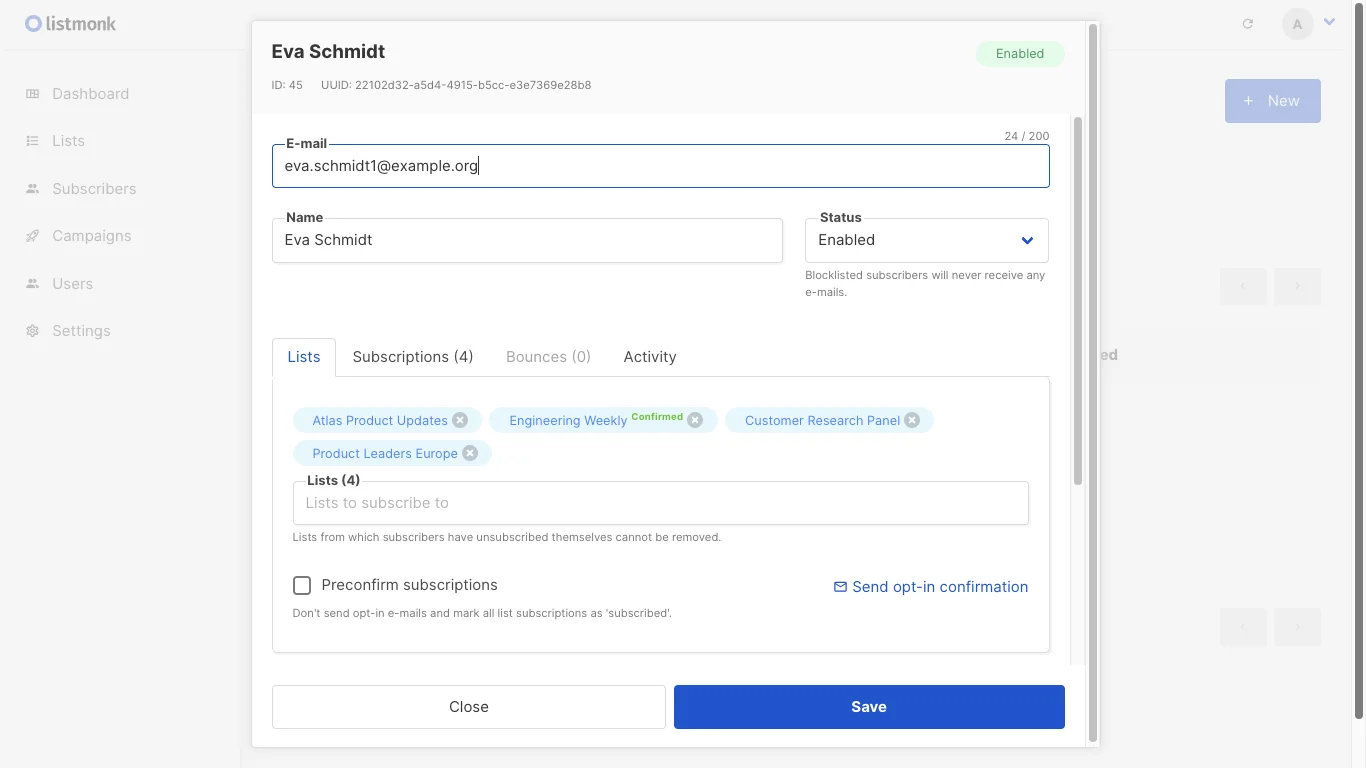This screenshot has width=1366, height=768.
Task: Expand the user account menu chevron
Action: tap(1329, 21)
